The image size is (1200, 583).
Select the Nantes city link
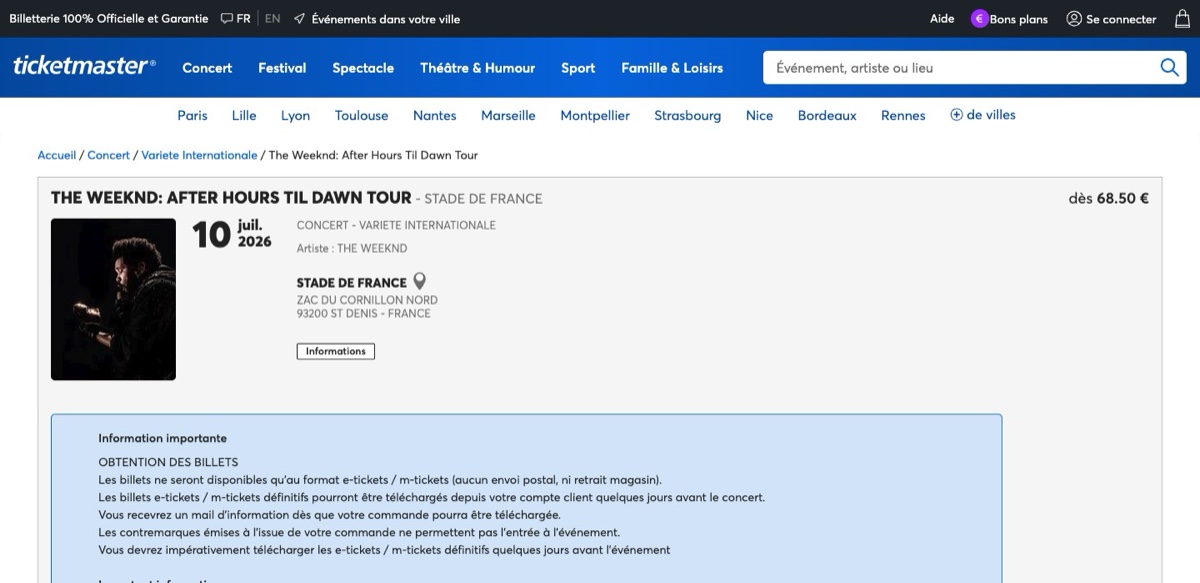(435, 115)
